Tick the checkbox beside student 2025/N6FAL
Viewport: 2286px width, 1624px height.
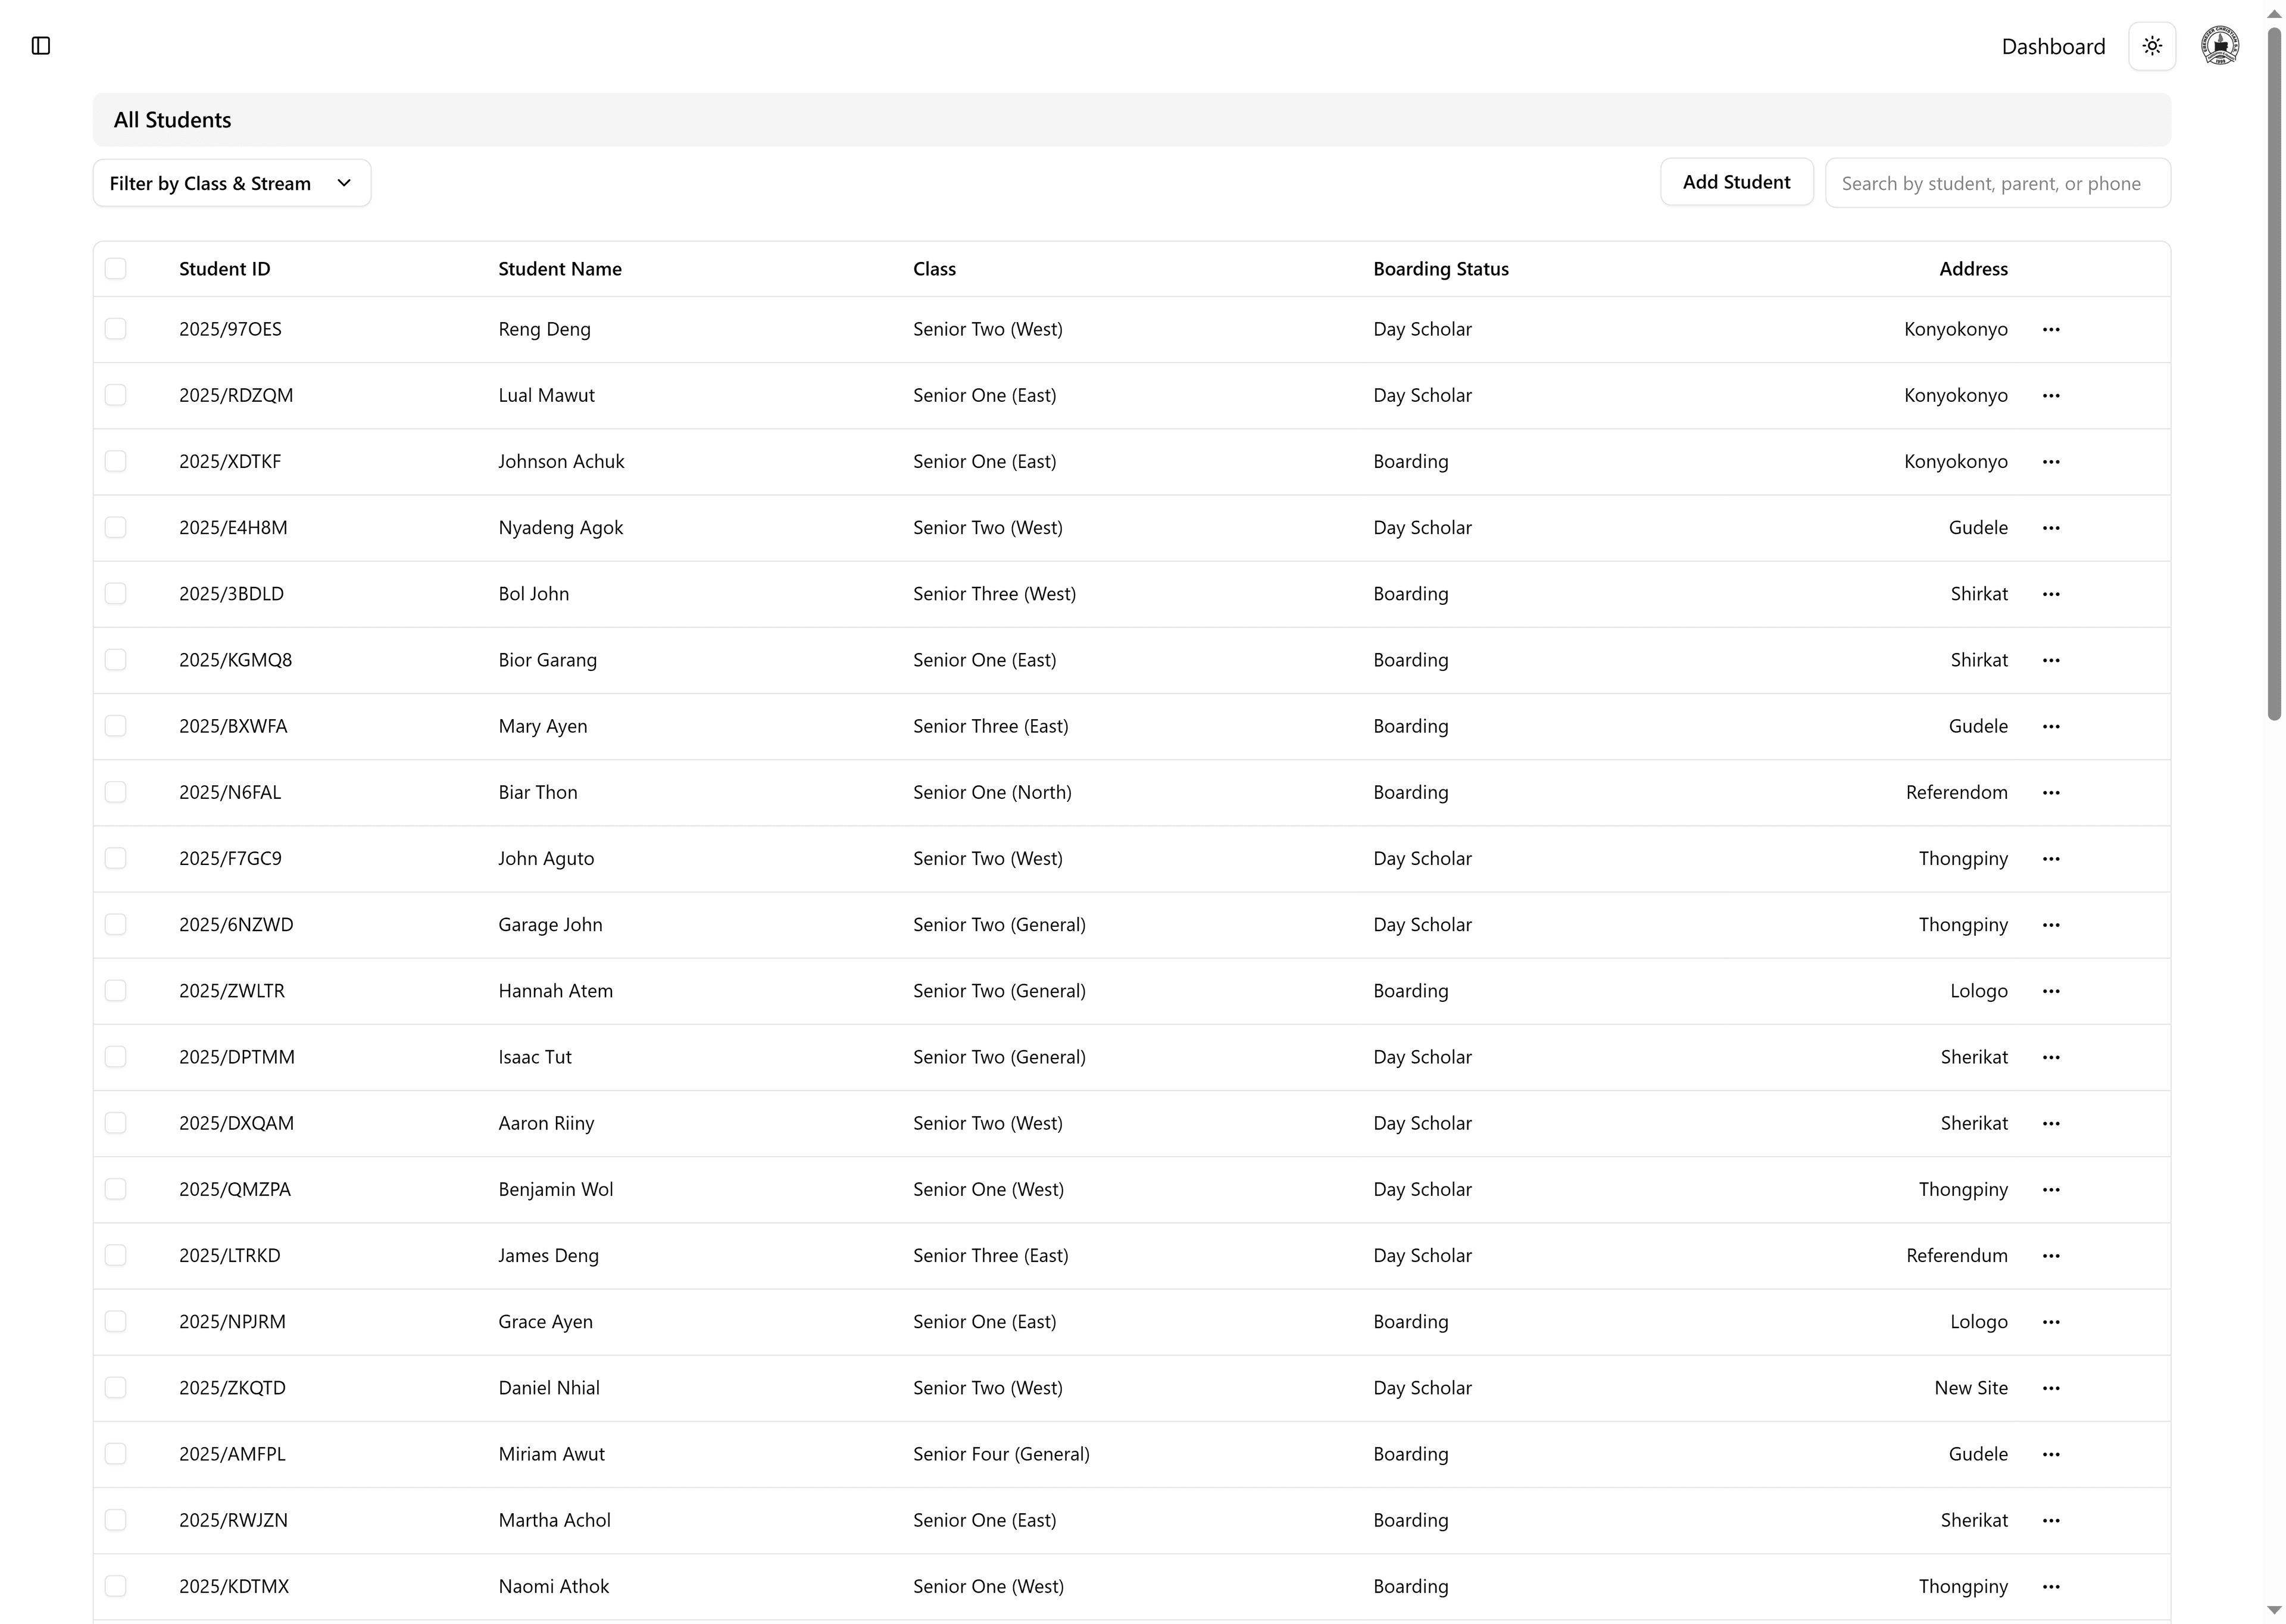[x=116, y=792]
